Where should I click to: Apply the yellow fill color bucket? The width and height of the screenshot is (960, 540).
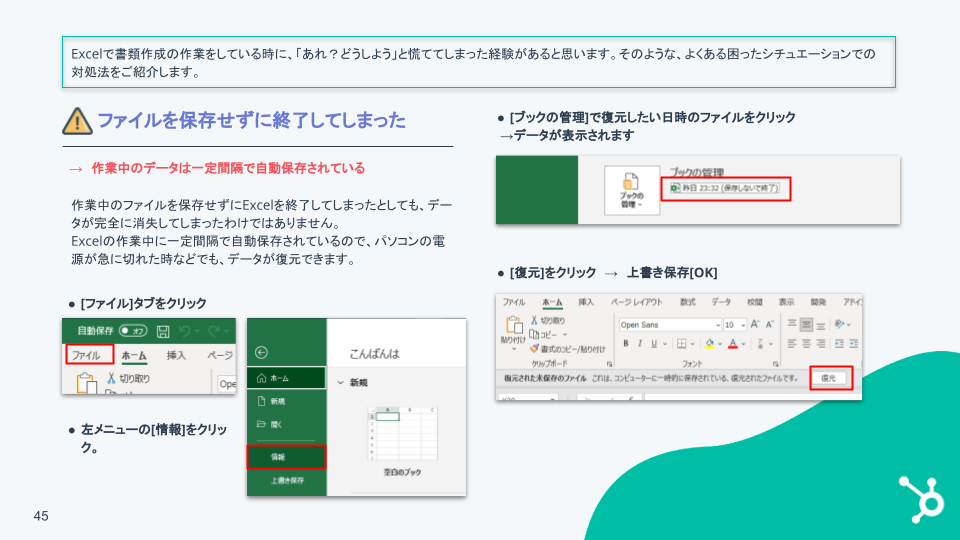tap(709, 343)
